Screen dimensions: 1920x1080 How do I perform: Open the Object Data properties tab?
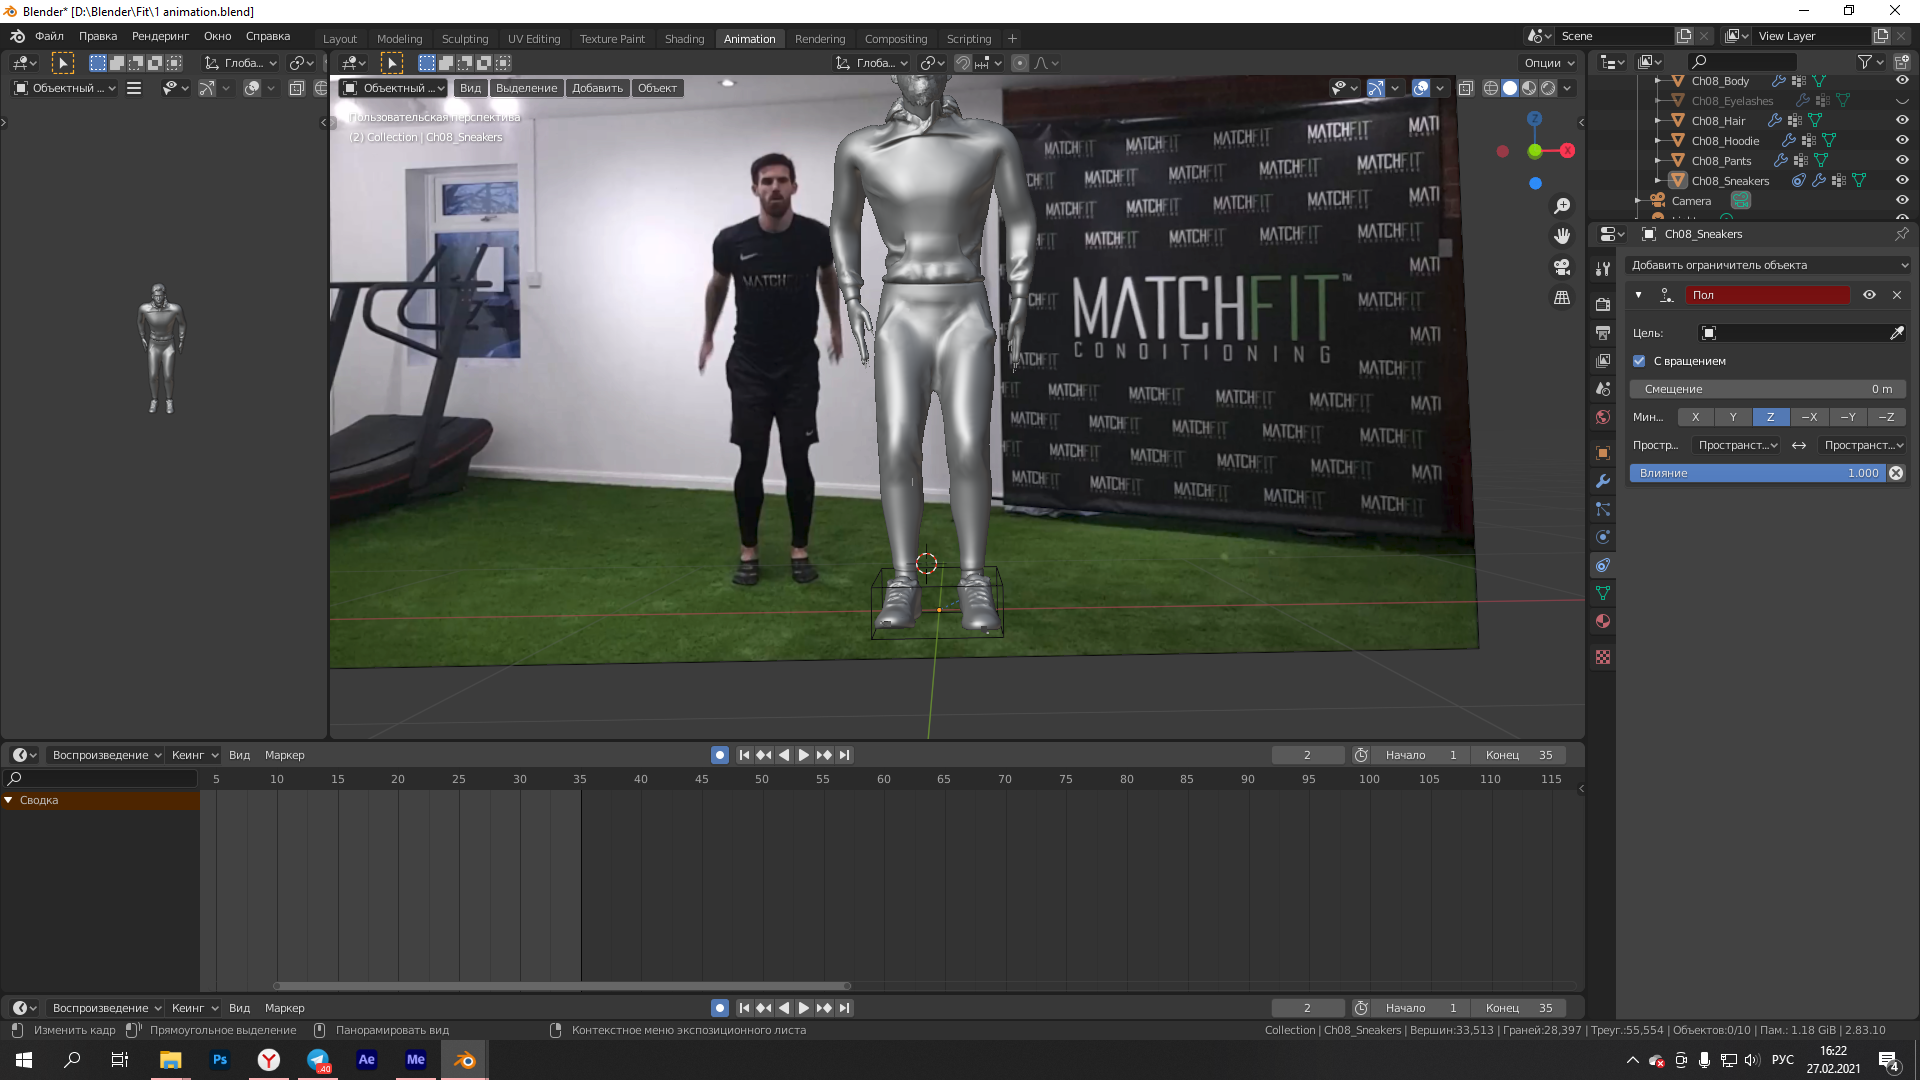pos(1603,593)
